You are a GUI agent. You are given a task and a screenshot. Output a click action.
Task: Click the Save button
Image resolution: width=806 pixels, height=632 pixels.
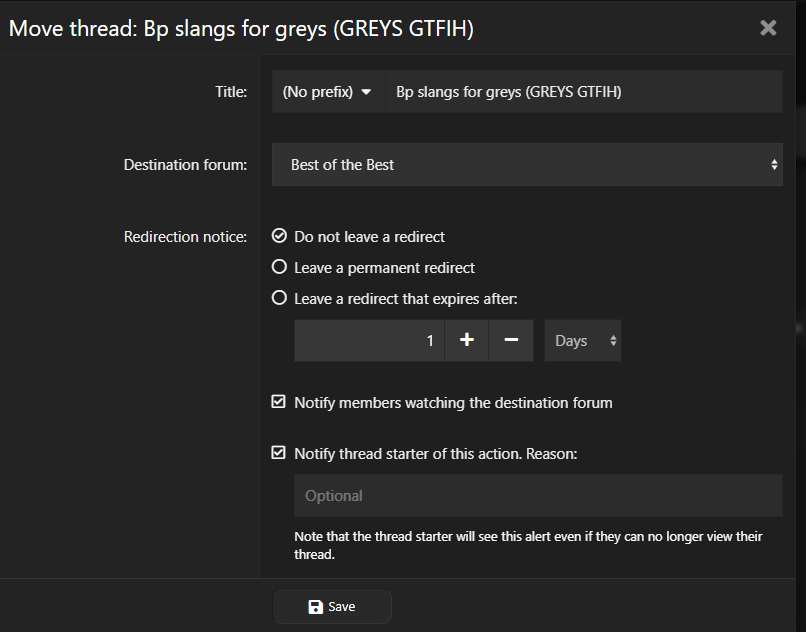click(x=332, y=607)
